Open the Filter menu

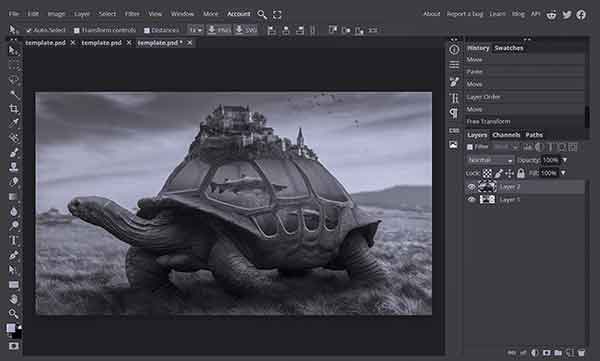pos(132,14)
